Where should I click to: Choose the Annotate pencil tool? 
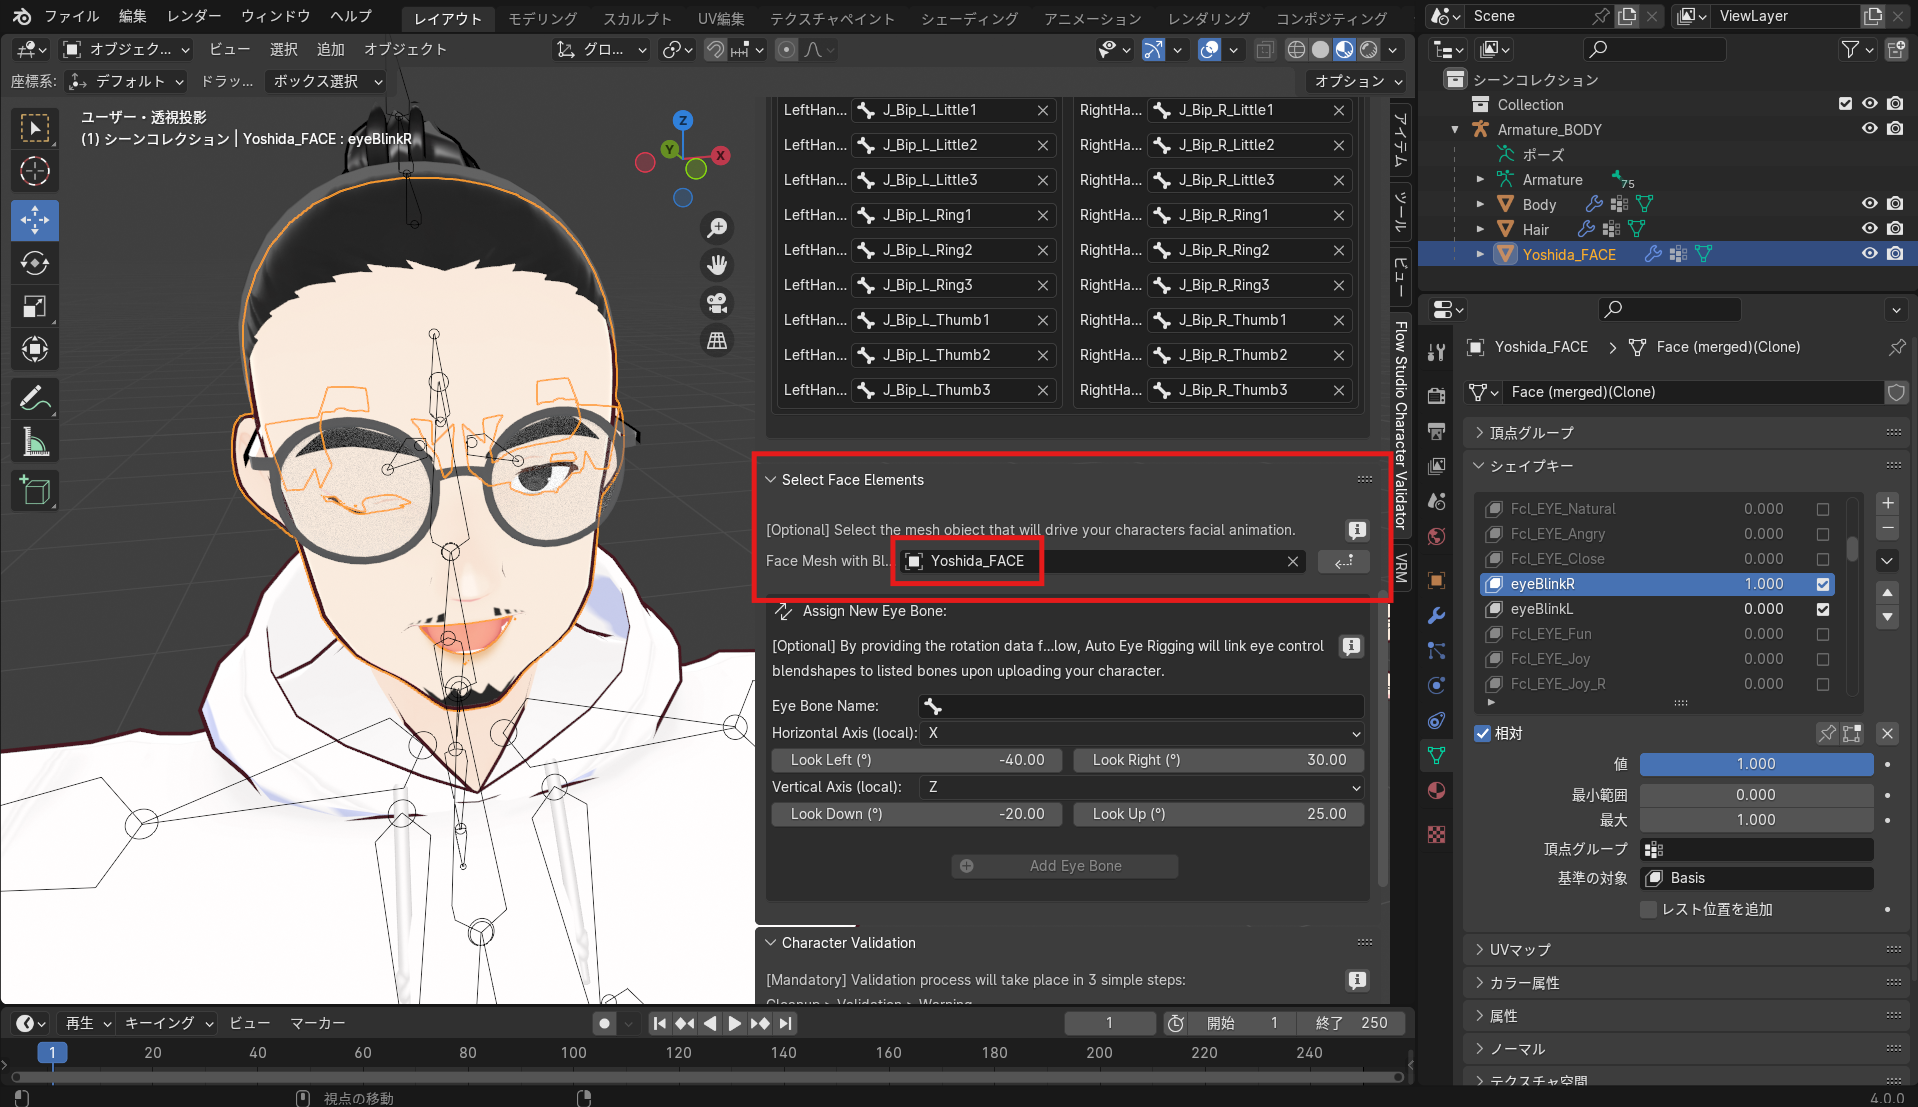(35, 399)
